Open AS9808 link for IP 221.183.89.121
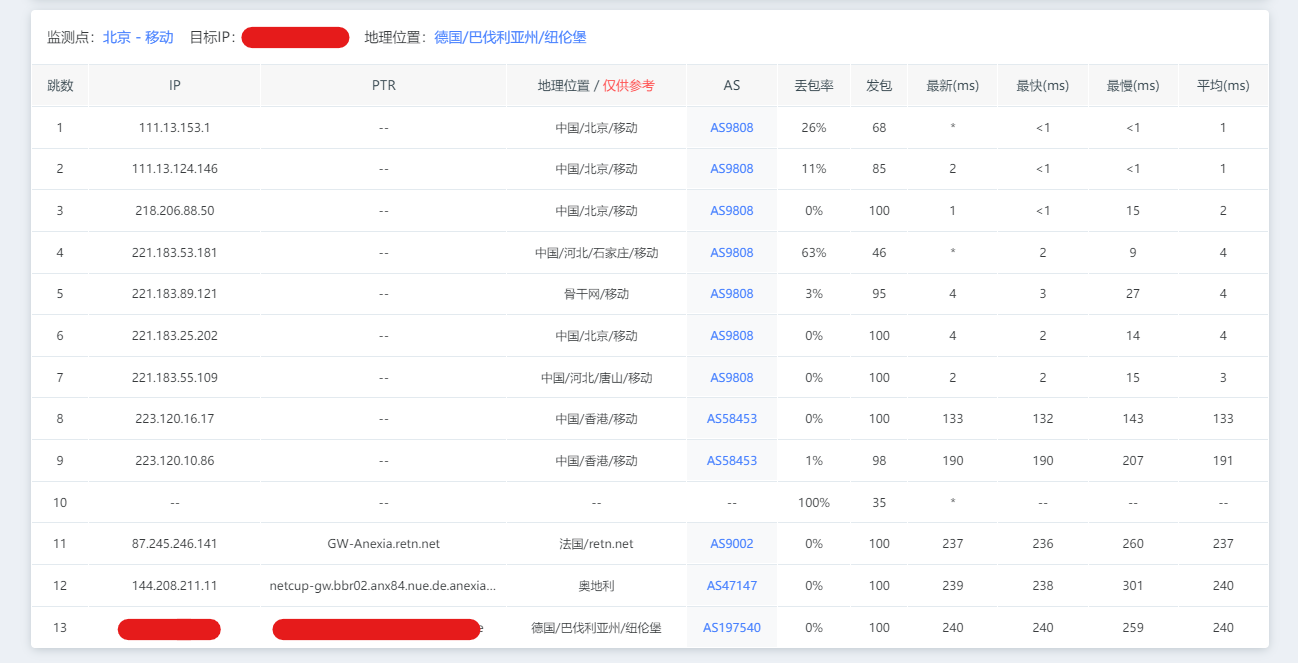Screen dimensions: 1298x663 tap(732, 294)
